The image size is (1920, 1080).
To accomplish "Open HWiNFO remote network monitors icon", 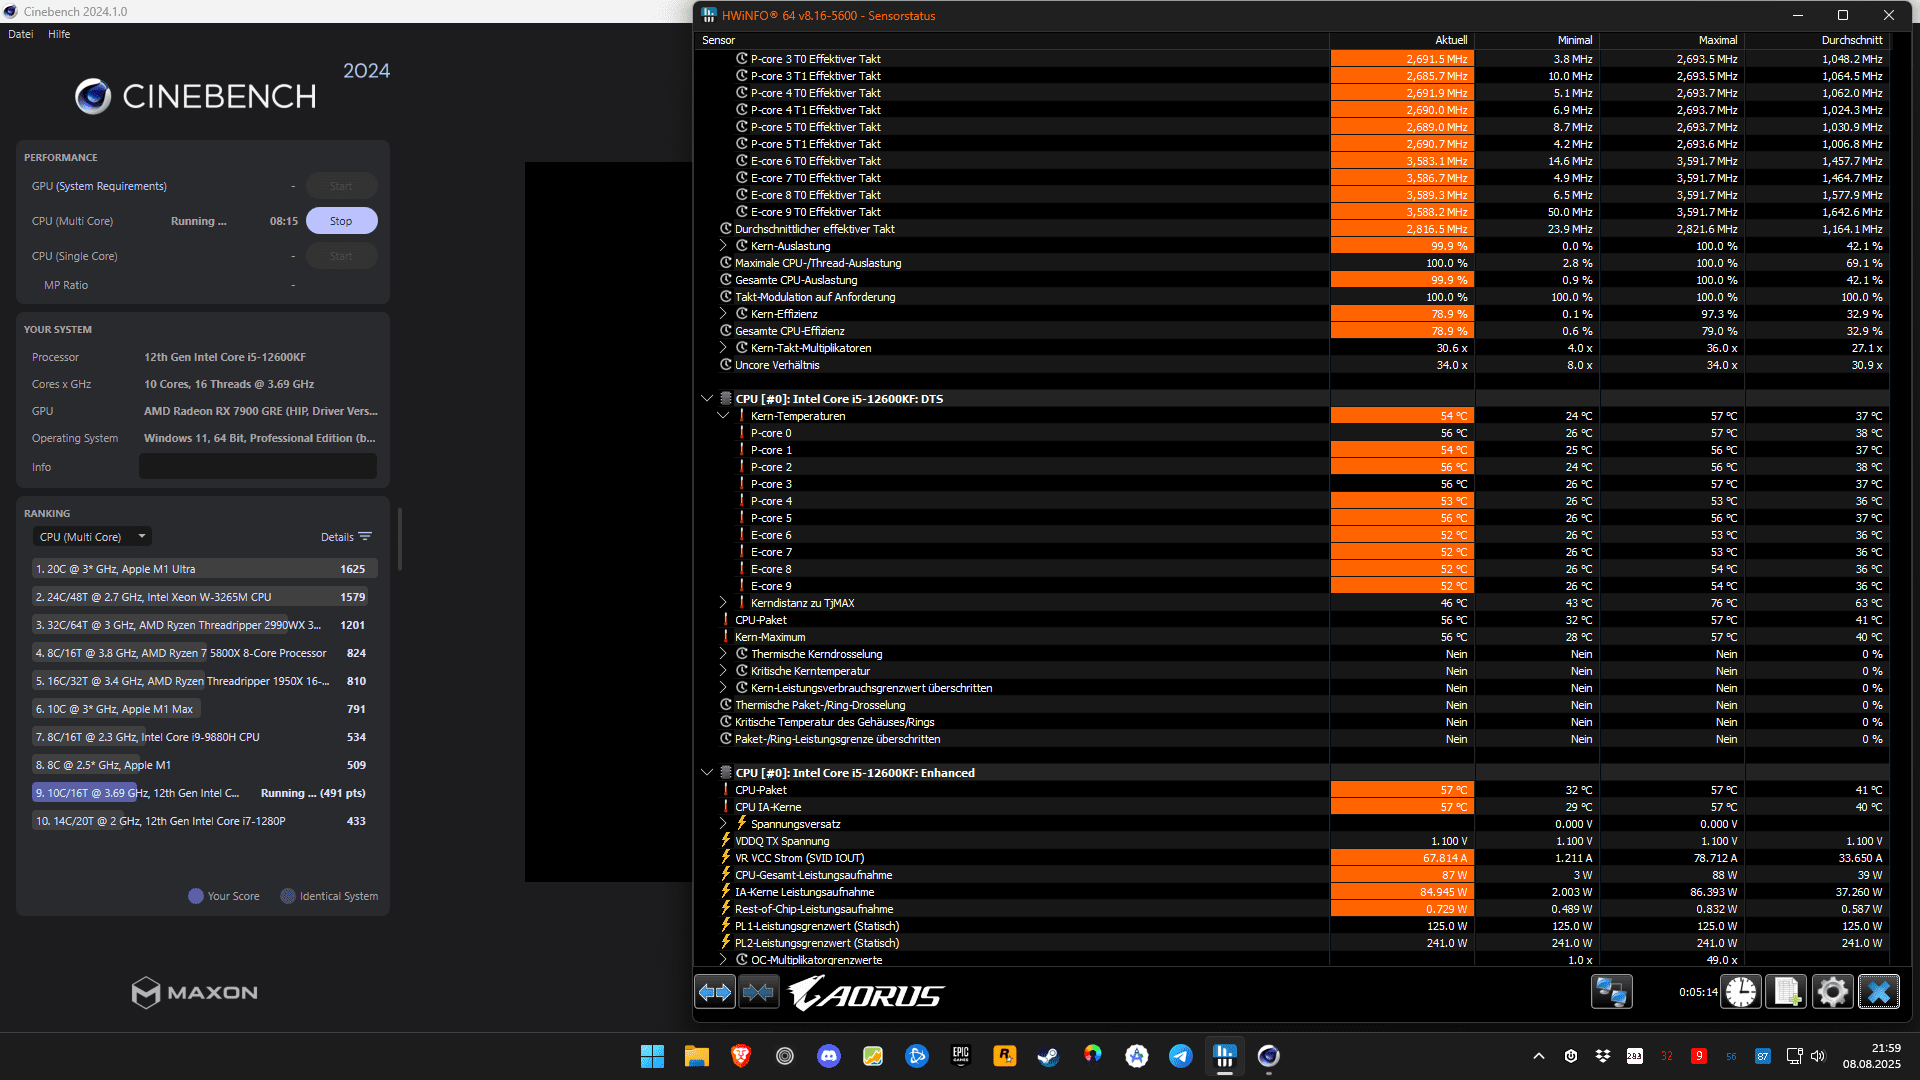I will tap(1611, 992).
